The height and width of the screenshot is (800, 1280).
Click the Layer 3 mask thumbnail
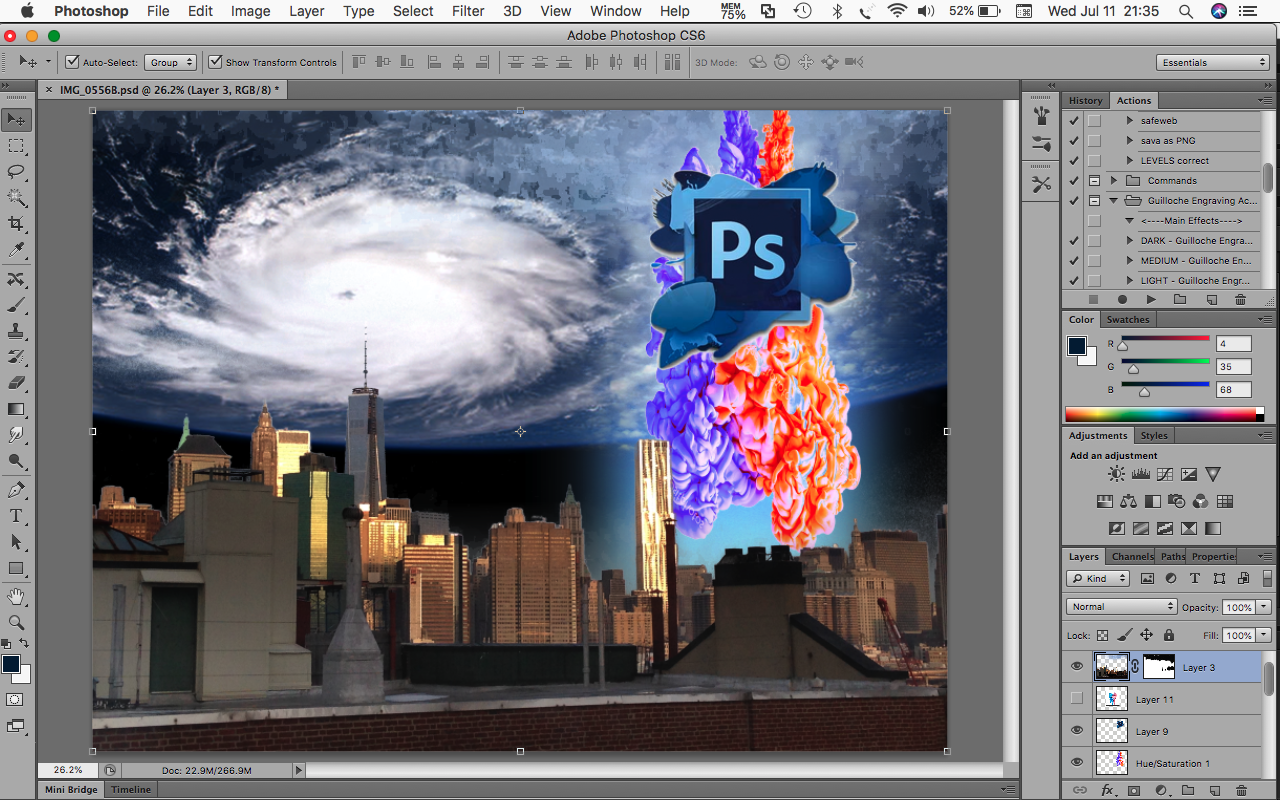1158,667
